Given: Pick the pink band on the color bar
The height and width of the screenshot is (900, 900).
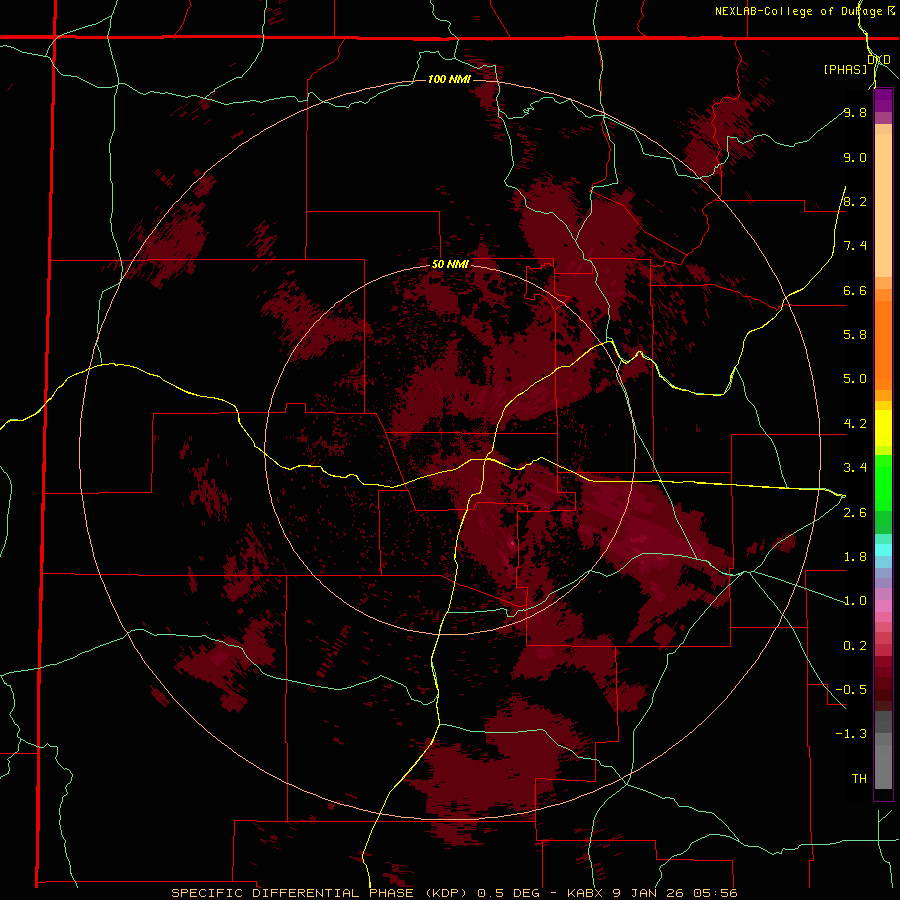Looking at the screenshot, I should tap(883, 606).
